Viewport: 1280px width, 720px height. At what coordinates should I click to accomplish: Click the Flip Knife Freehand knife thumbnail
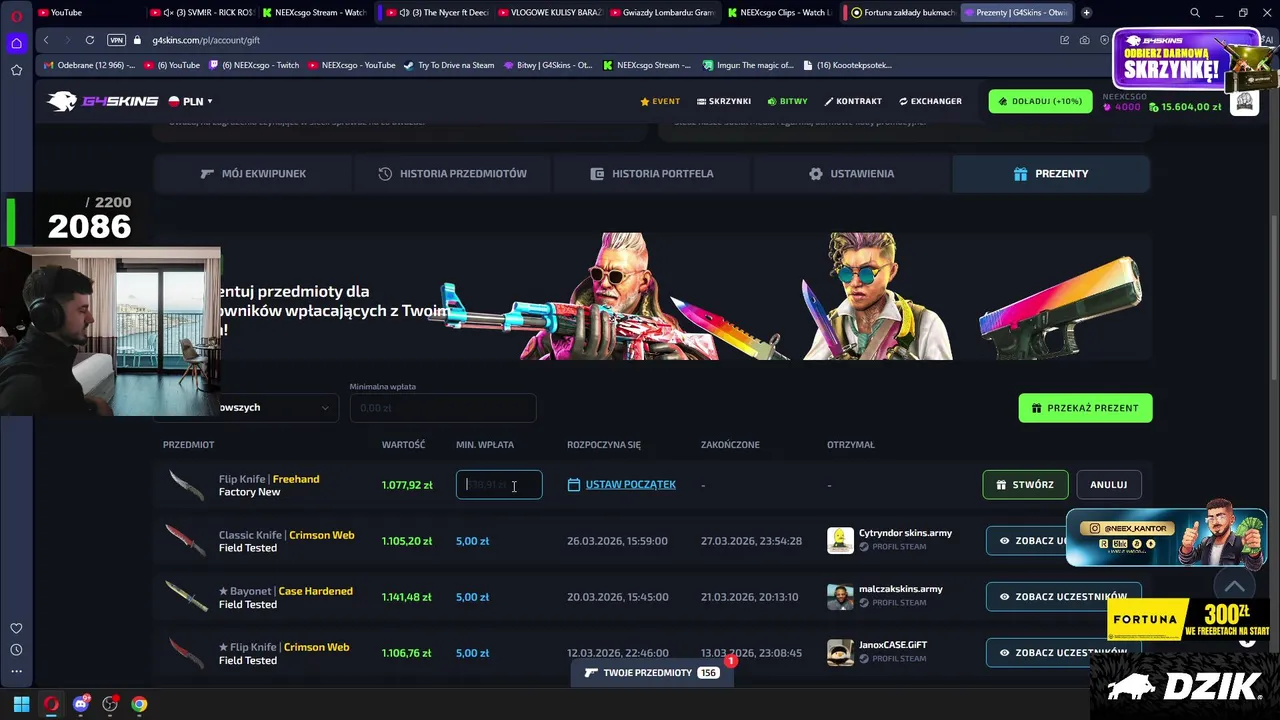[187, 485]
